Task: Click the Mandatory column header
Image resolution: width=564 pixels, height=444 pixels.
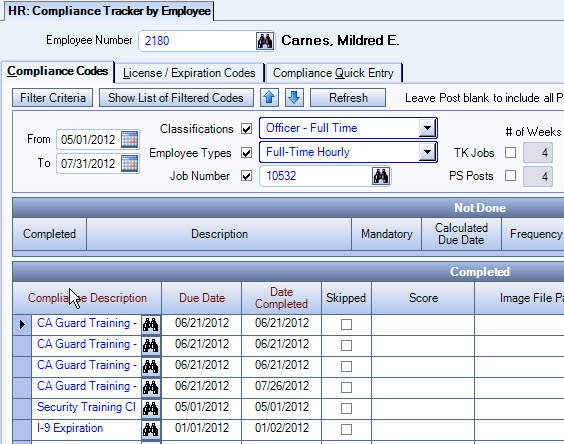Action: coord(386,234)
